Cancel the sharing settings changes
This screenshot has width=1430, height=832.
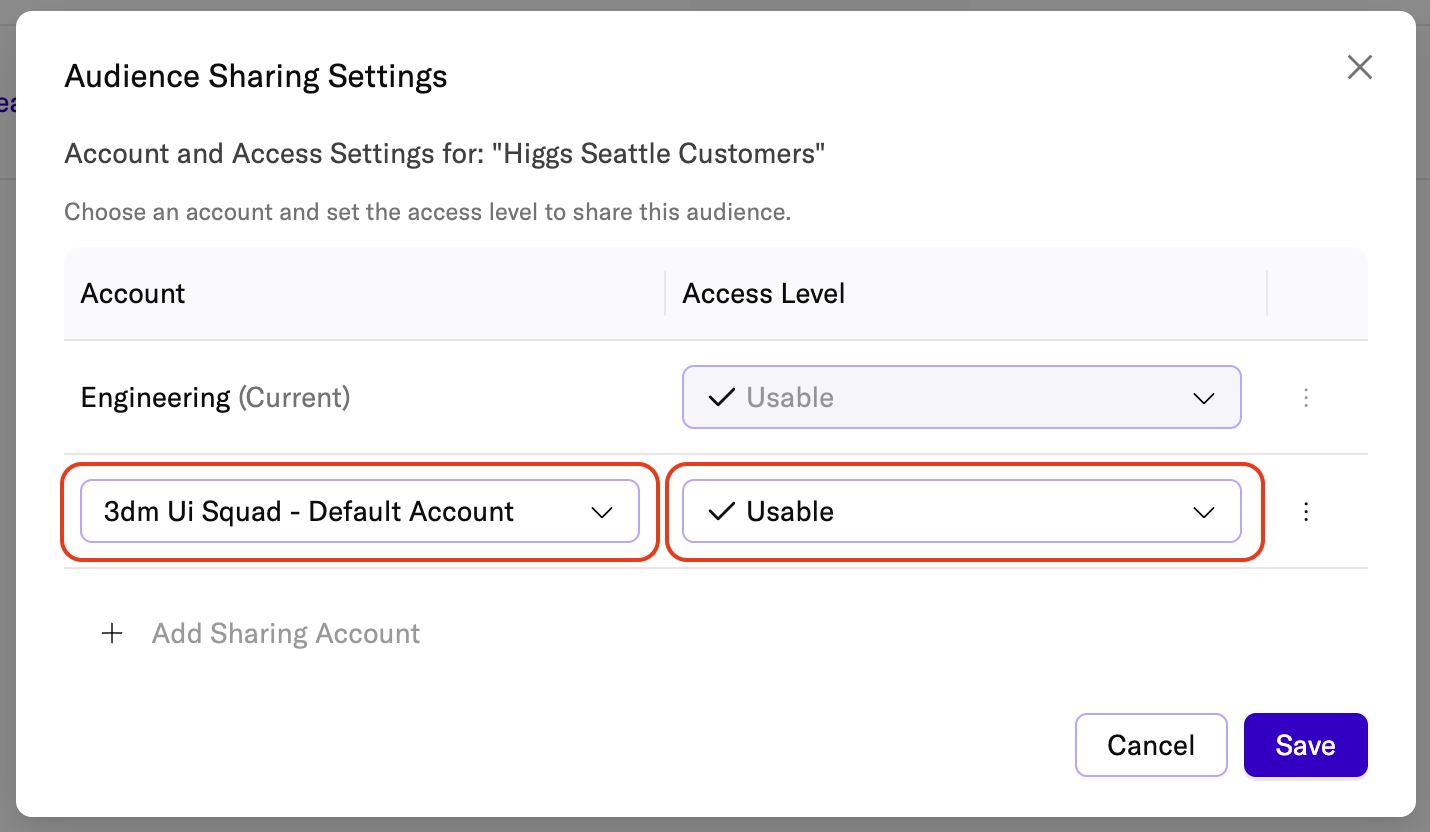click(x=1150, y=745)
